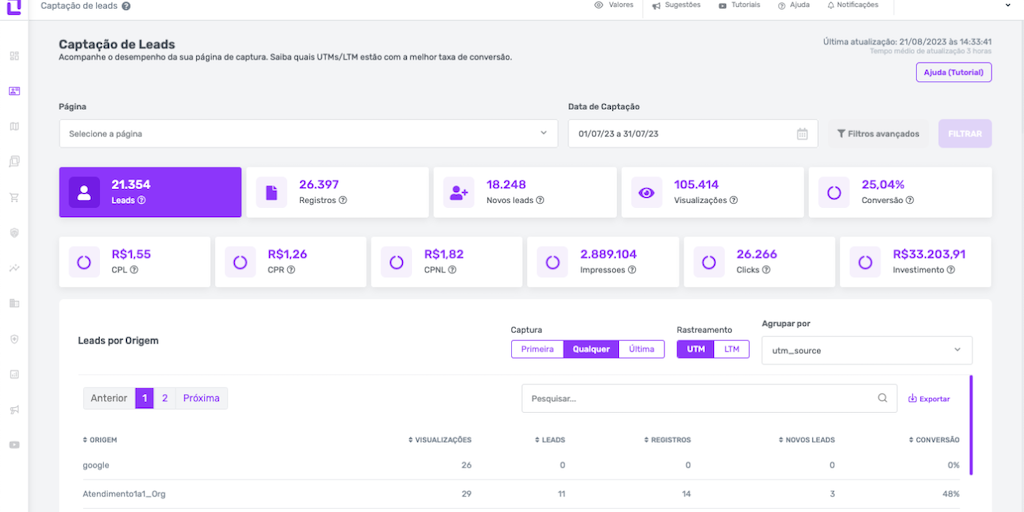Click the YouTube icon in sidebar
1024x512 pixels.
click(14, 445)
